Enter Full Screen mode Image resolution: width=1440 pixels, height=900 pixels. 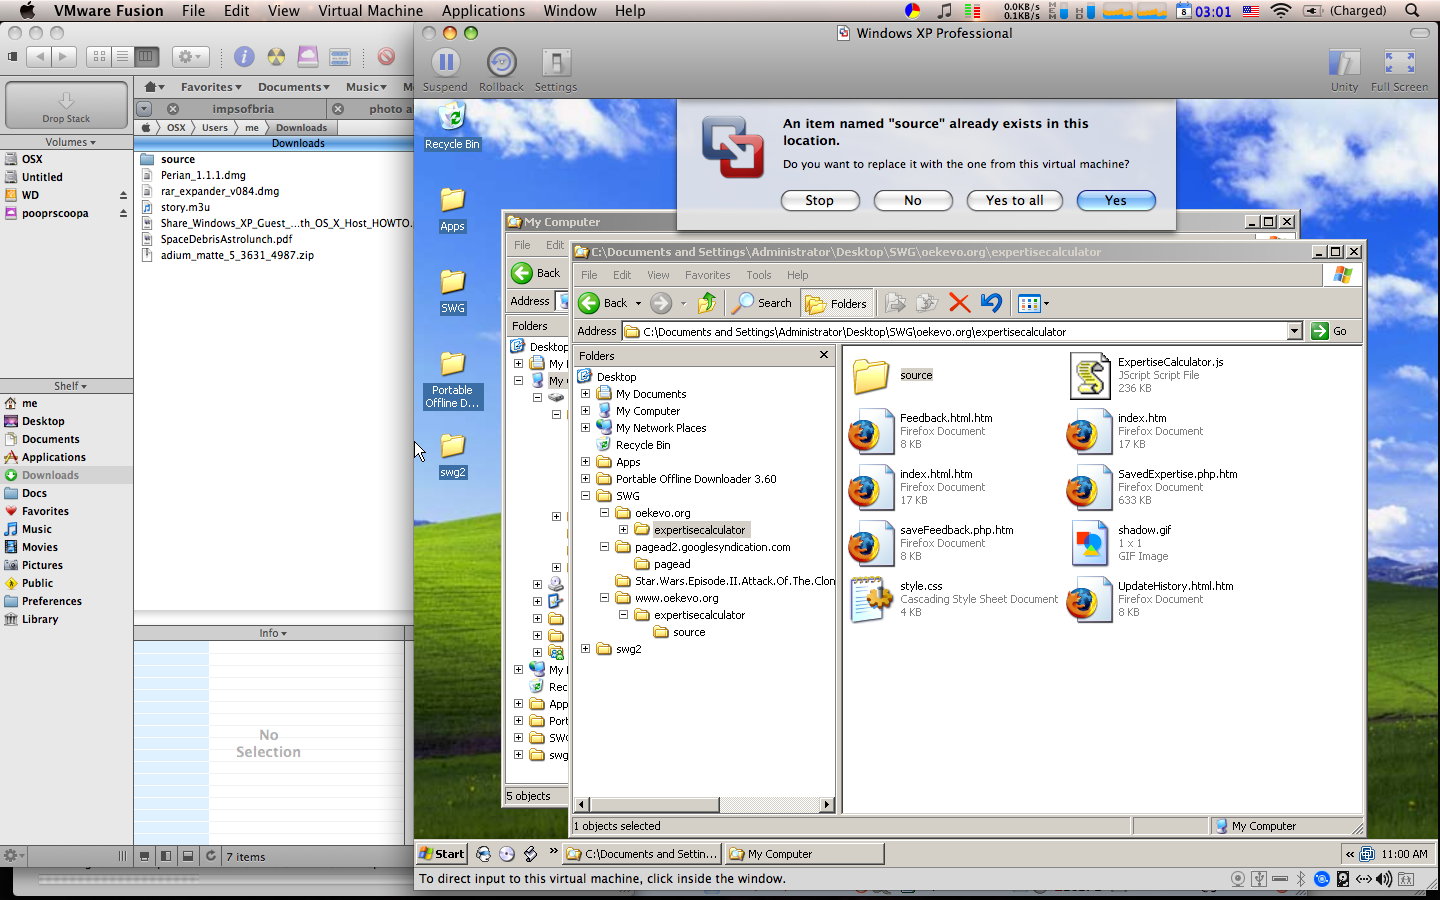(1399, 70)
